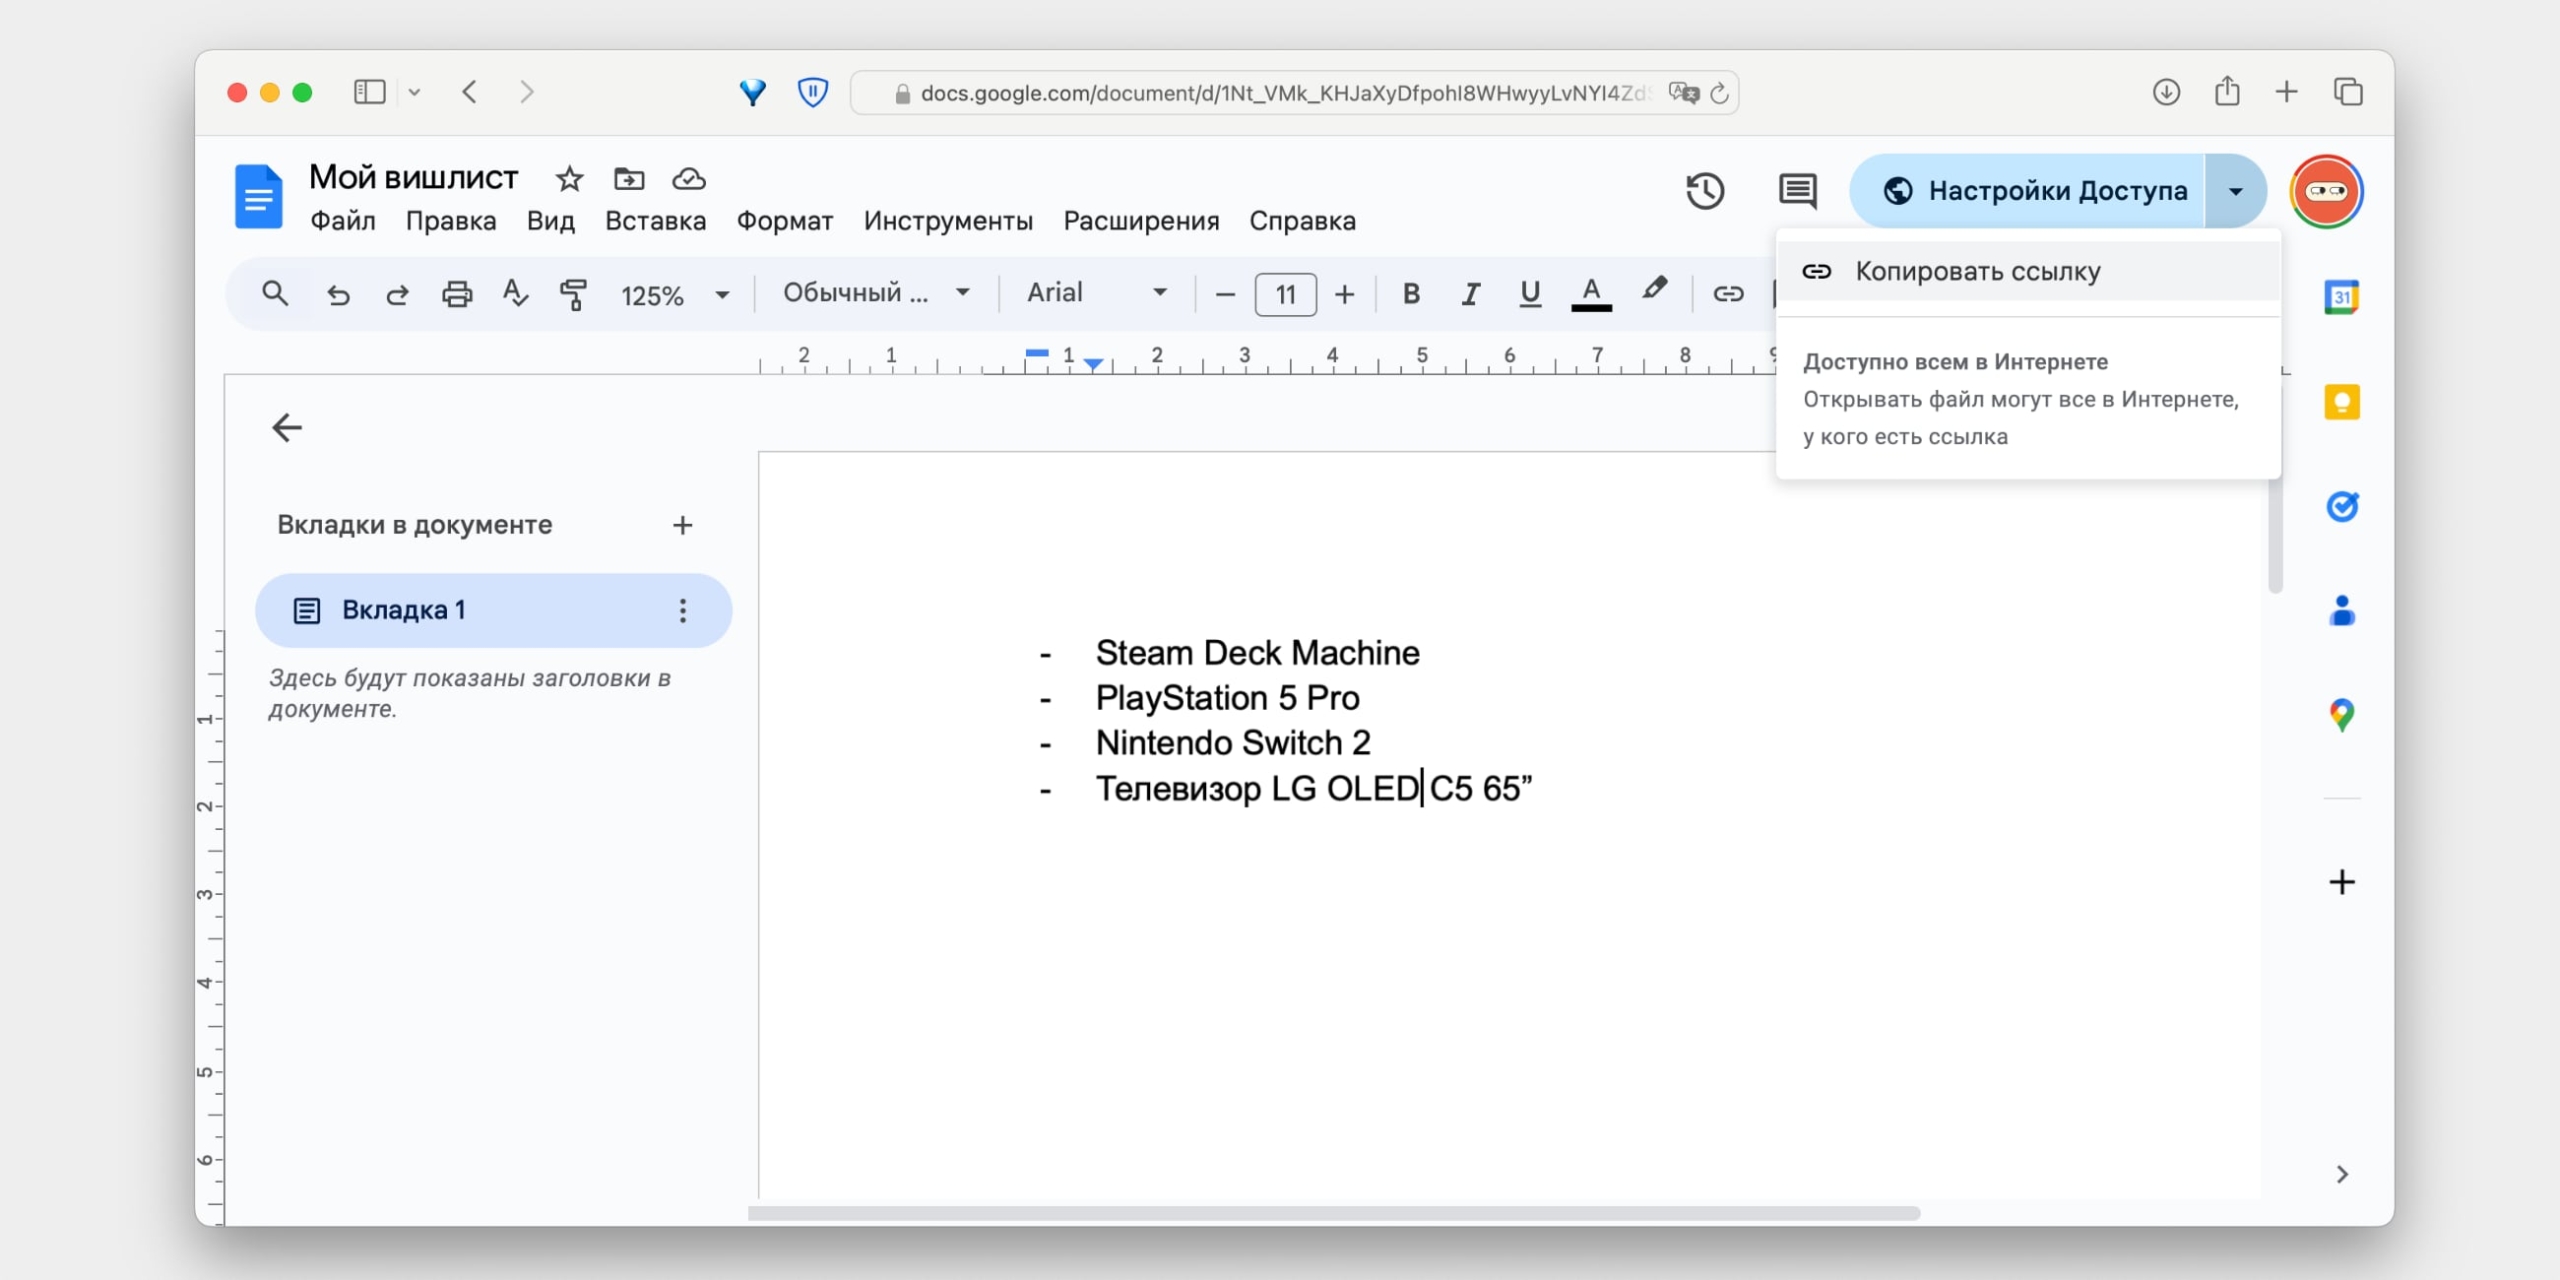Image resolution: width=2560 pixels, height=1280 pixels.
Task: Select the paint format roller tool
Action: [573, 294]
